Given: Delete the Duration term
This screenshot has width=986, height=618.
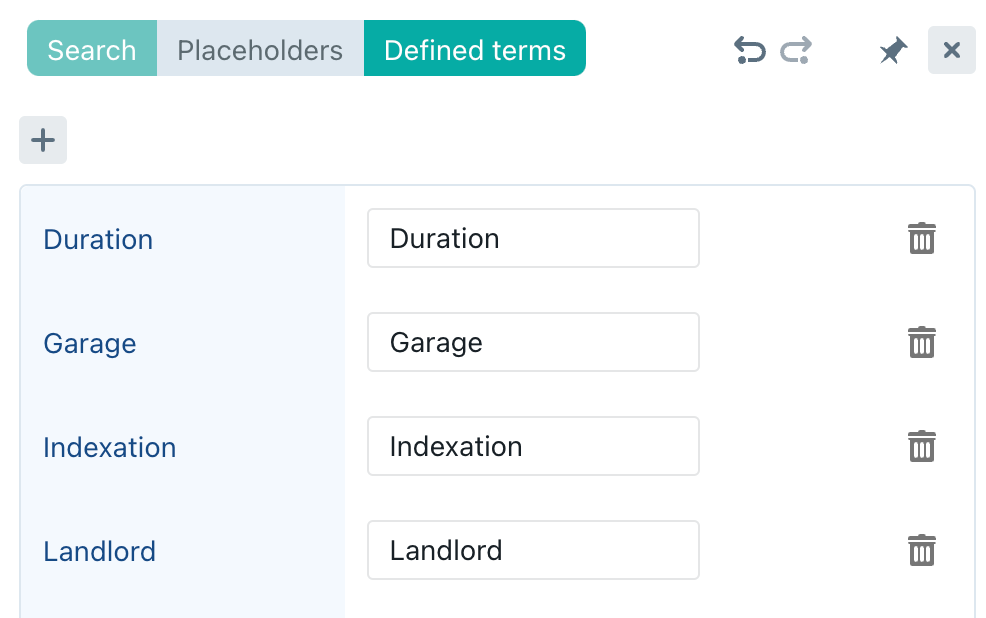Looking at the screenshot, I should pyautogui.click(x=921, y=239).
